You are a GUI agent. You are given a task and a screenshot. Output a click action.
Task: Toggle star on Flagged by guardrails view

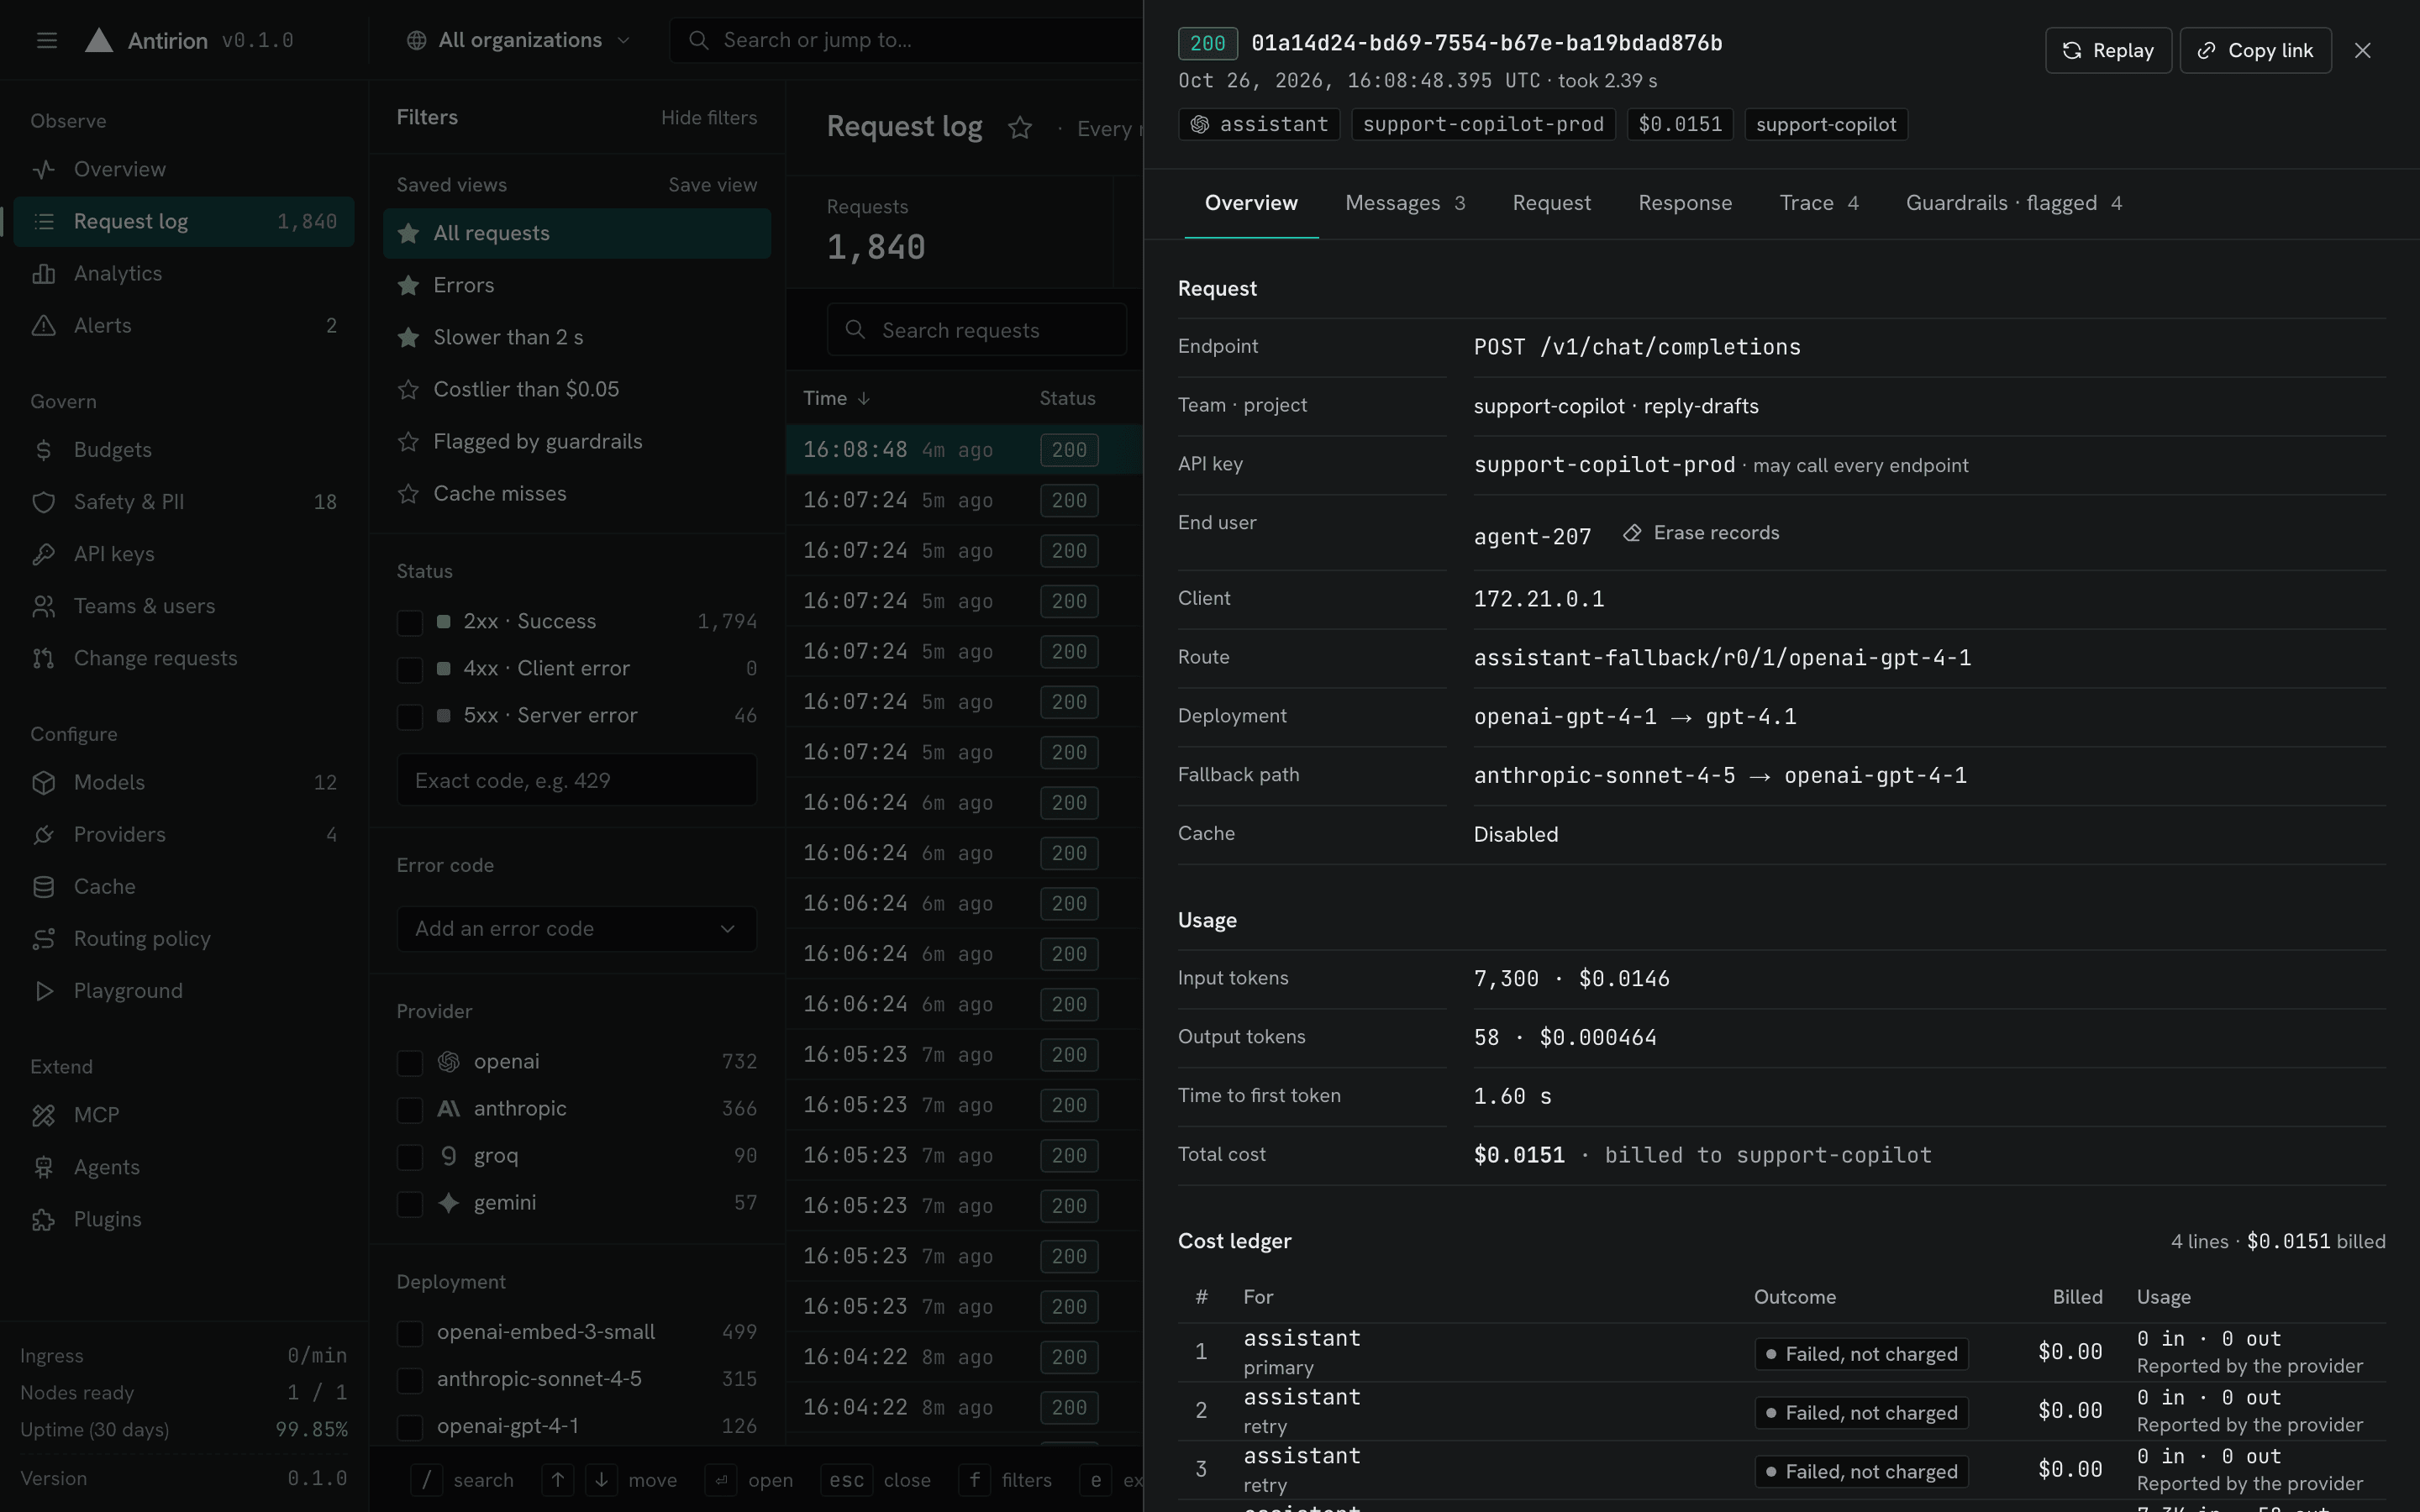click(408, 441)
